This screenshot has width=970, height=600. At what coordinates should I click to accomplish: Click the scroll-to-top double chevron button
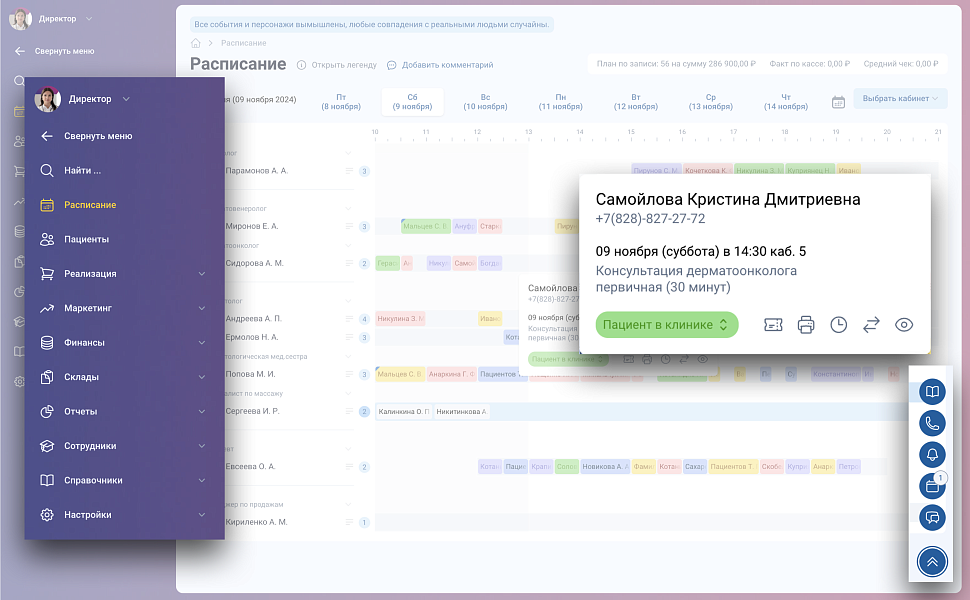pos(932,562)
